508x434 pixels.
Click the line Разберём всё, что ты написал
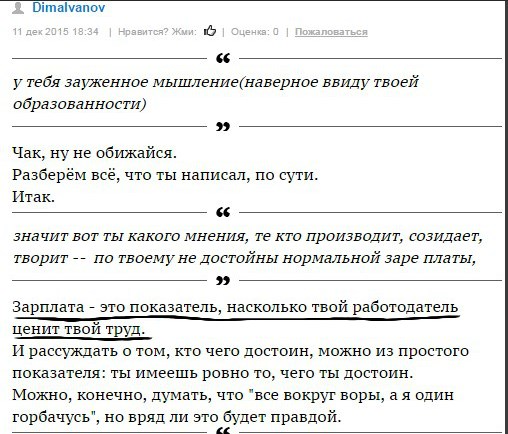click(x=165, y=175)
